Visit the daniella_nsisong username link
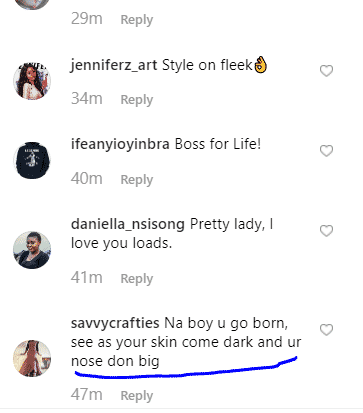Screen dimensions: 363x413 coord(128,224)
